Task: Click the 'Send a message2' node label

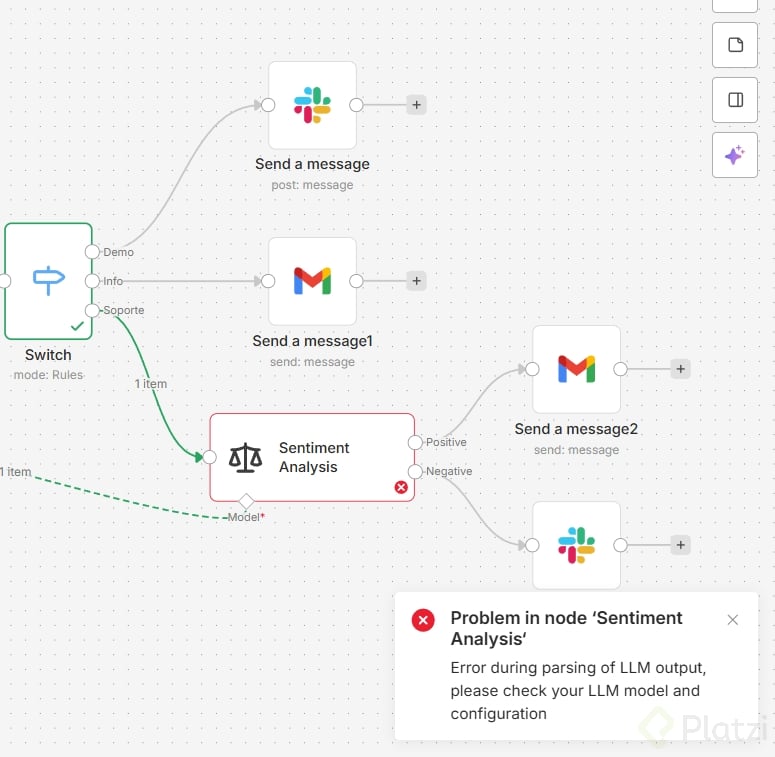Action: point(576,429)
